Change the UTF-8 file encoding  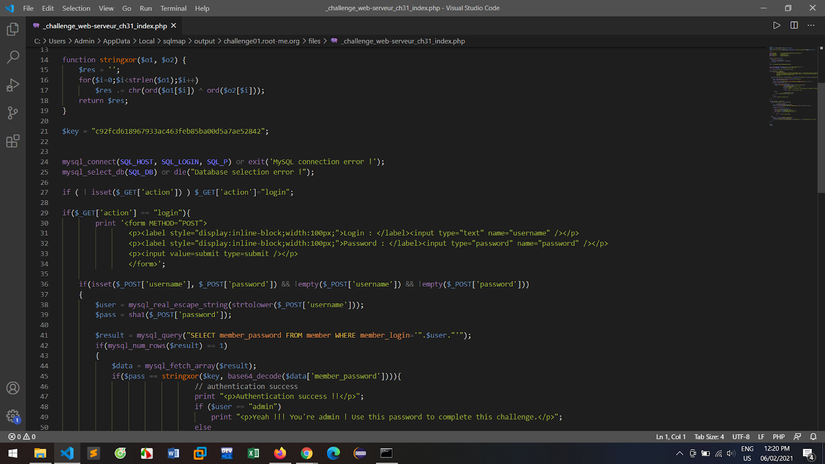[741, 437]
